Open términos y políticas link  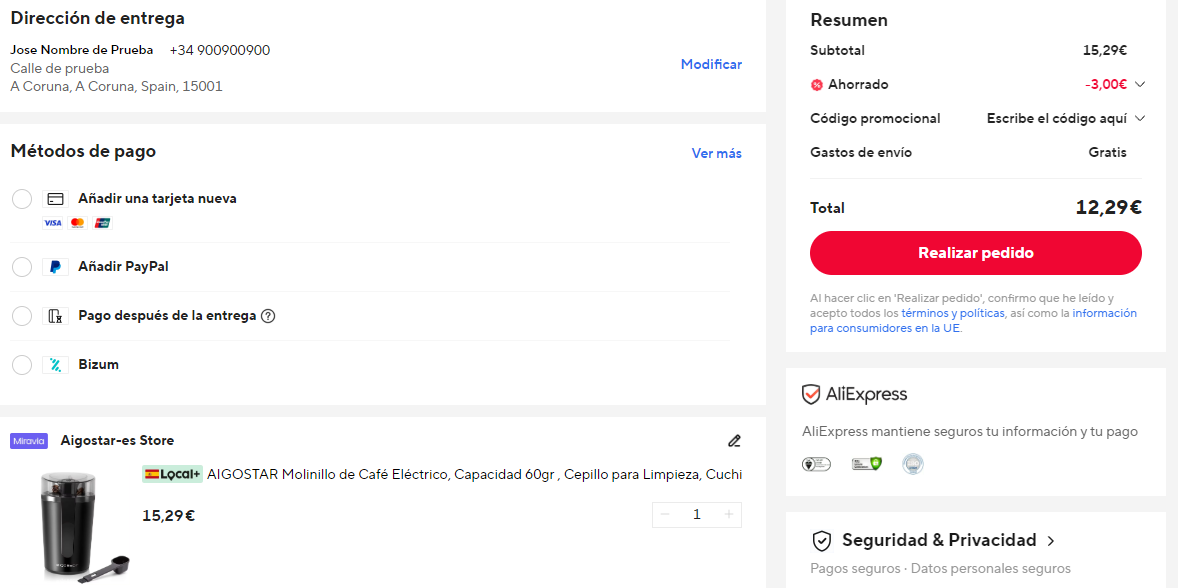click(x=953, y=313)
